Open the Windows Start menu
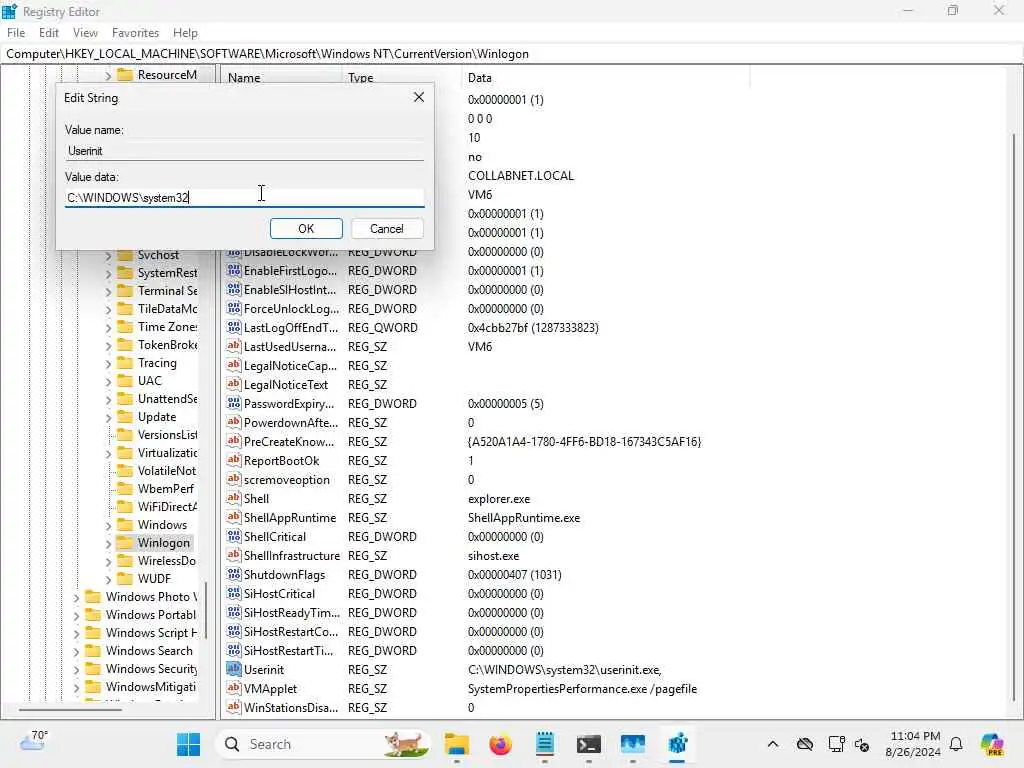 pyautogui.click(x=188, y=744)
